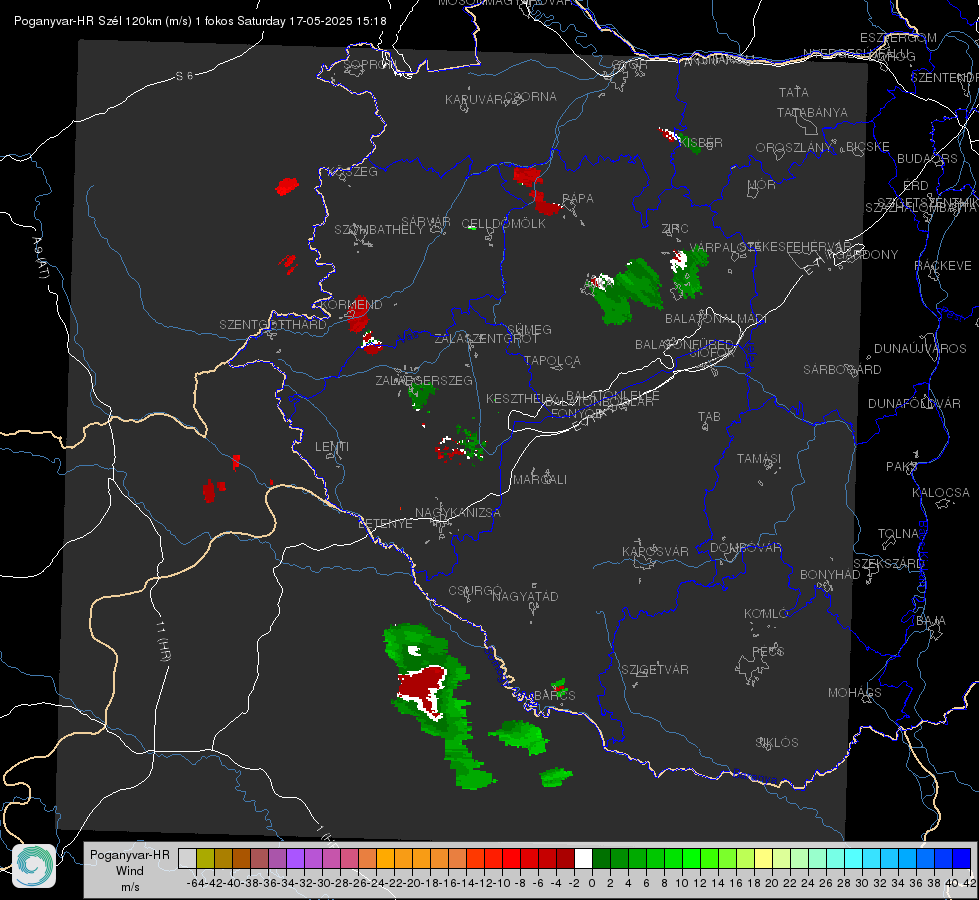Viewport: 979px width, 900px height.
Task: Click the "-64" value at the scale start
Action: point(196,883)
